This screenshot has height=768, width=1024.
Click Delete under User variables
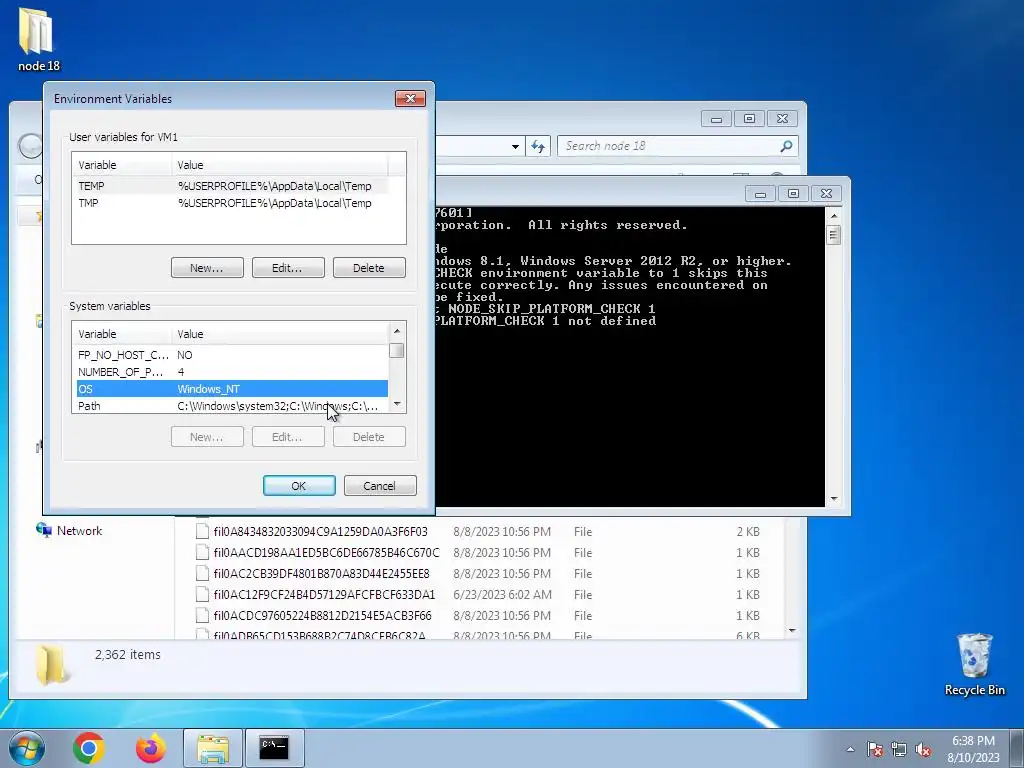[x=369, y=268]
